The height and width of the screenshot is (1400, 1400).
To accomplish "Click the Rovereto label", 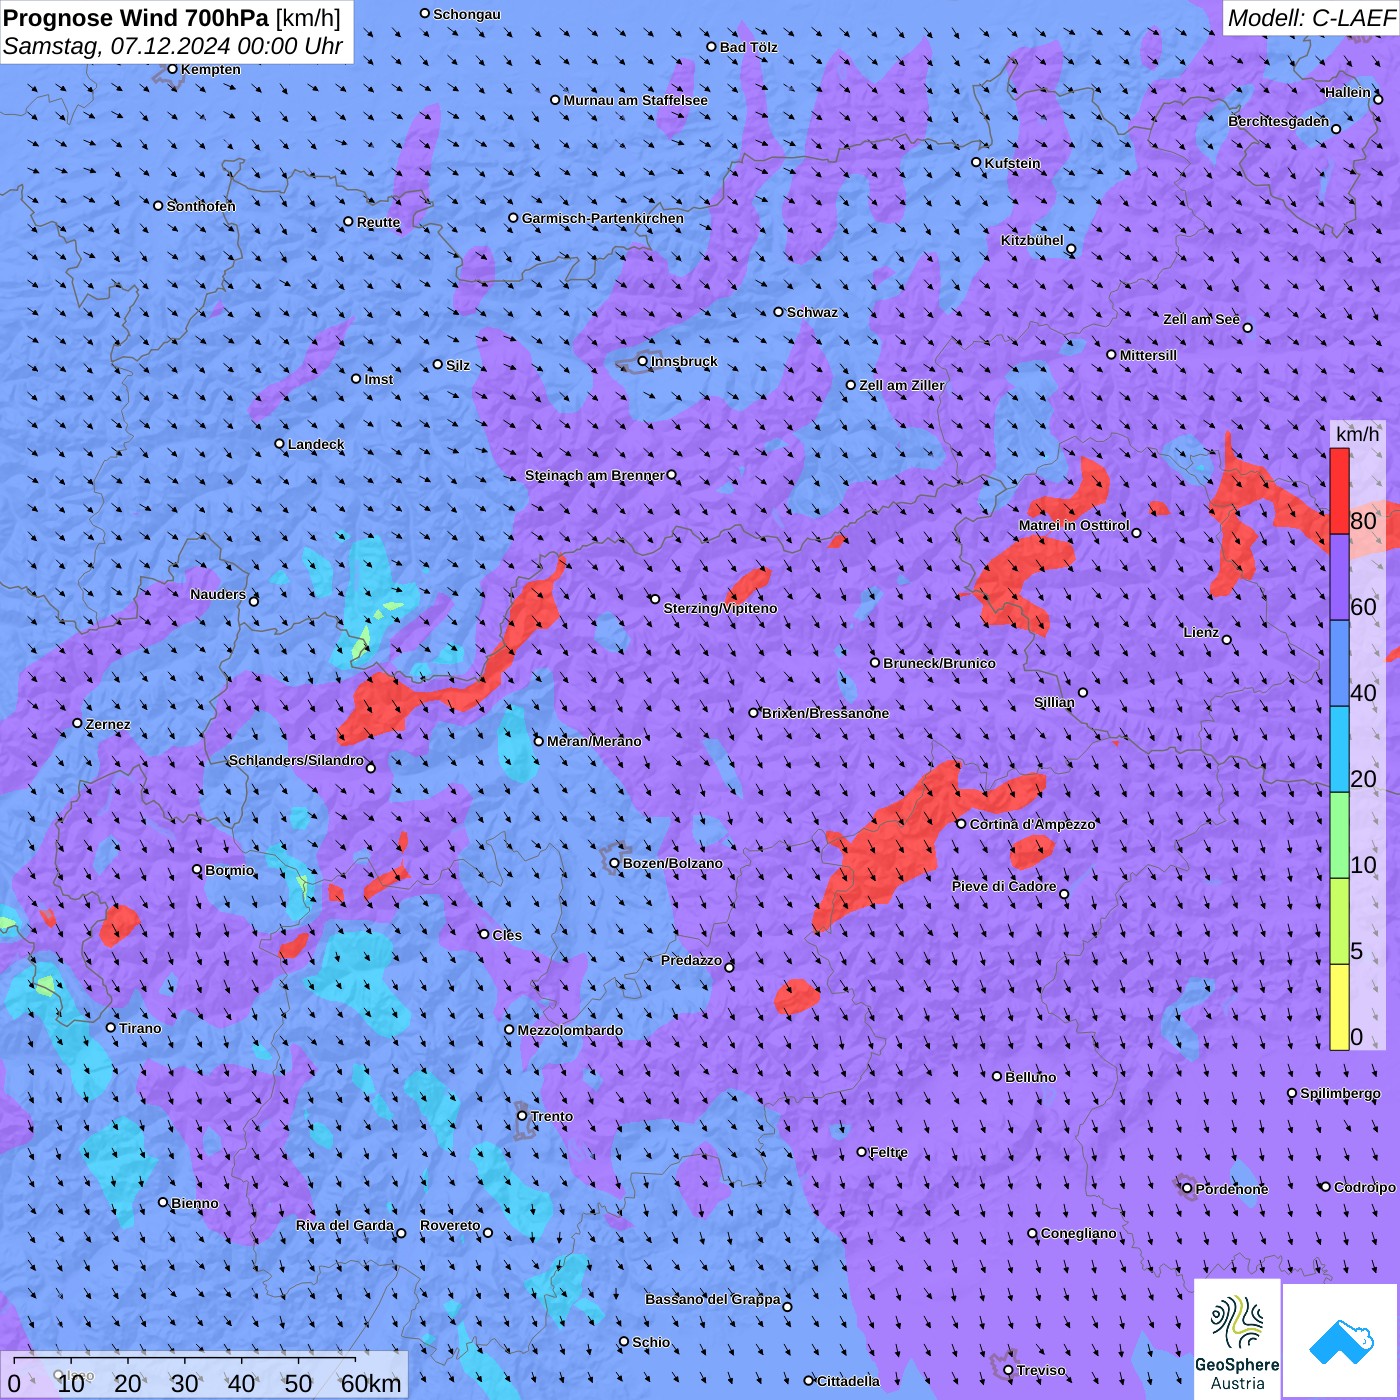I will [450, 1225].
